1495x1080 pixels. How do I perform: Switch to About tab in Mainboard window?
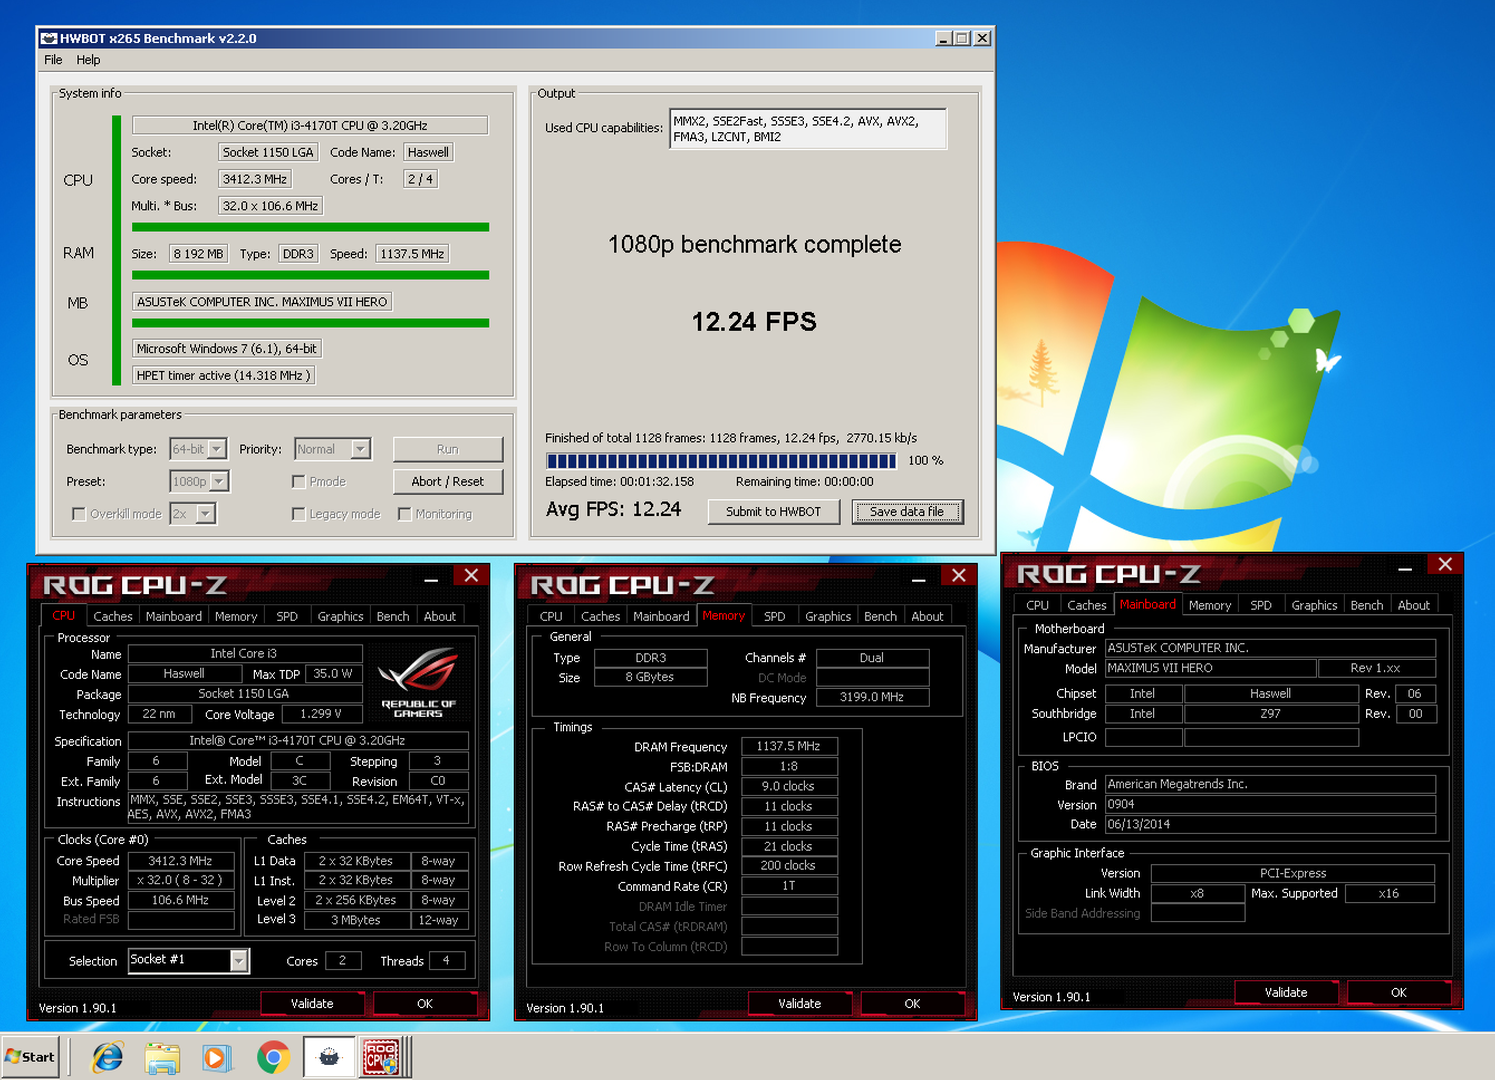click(x=1414, y=605)
